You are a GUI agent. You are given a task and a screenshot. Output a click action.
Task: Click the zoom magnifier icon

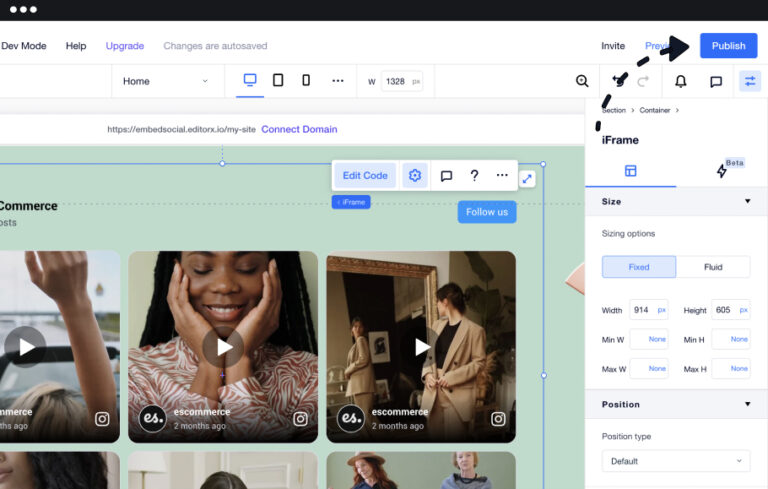pyautogui.click(x=582, y=81)
